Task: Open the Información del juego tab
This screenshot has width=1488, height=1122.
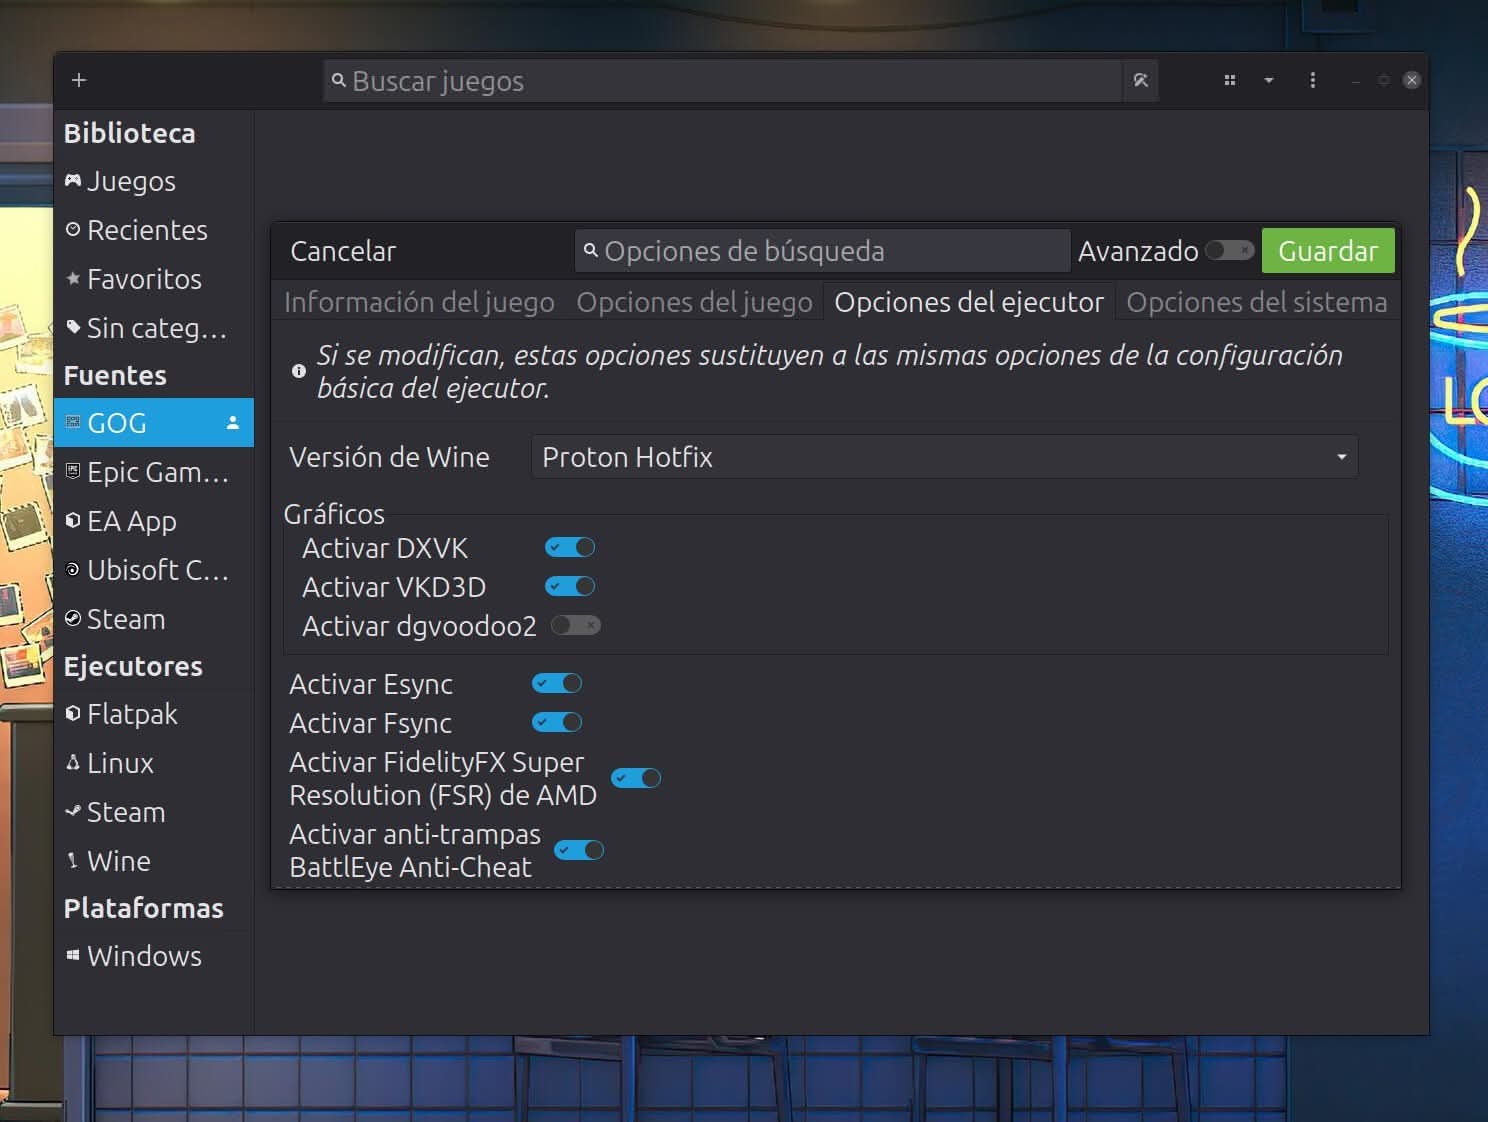Action: (x=419, y=302)
